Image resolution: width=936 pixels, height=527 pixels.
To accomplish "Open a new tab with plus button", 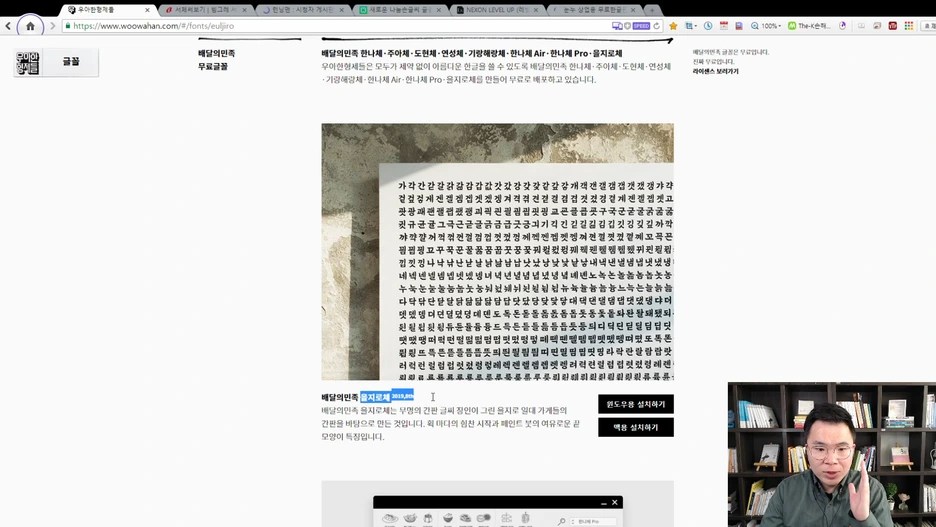I will 652,10.
